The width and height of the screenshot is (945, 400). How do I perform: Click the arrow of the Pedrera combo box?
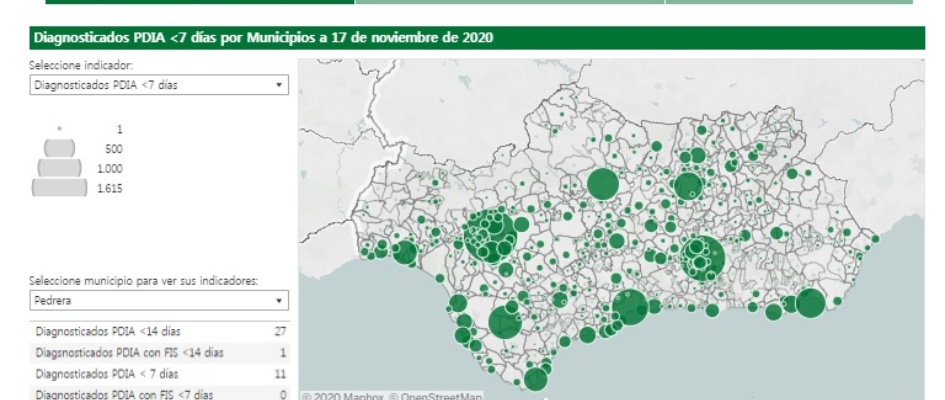point(279,300)
